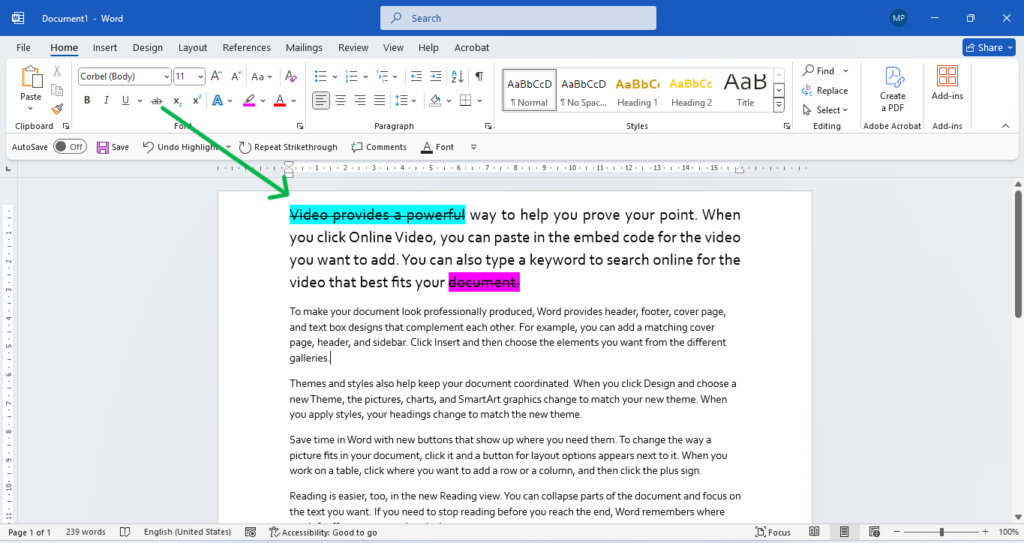This screenshot has height=543, width=1024.
Task: Customize the Quick Access Toolbar dropdown
Action: tap(473, 147)
